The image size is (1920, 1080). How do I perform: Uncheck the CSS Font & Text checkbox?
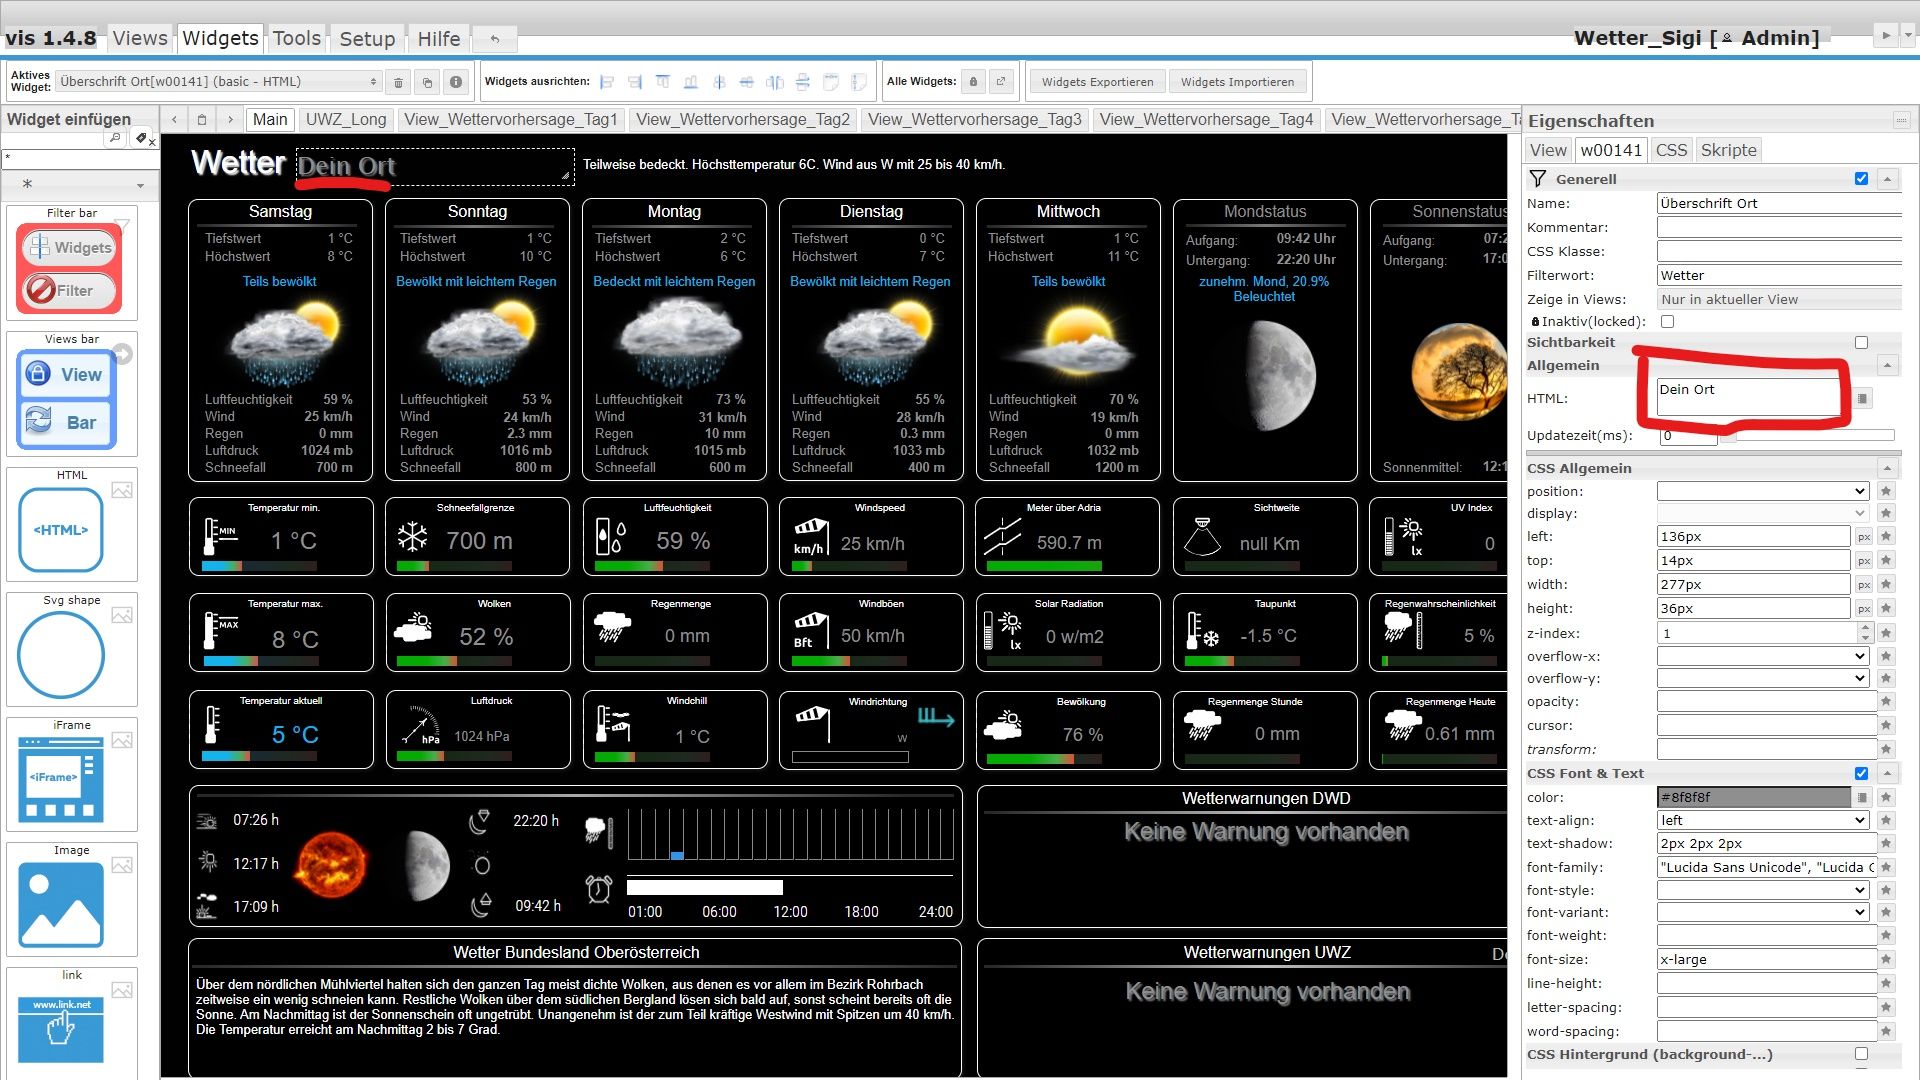pyautogui.click(x=1861, y=773)
